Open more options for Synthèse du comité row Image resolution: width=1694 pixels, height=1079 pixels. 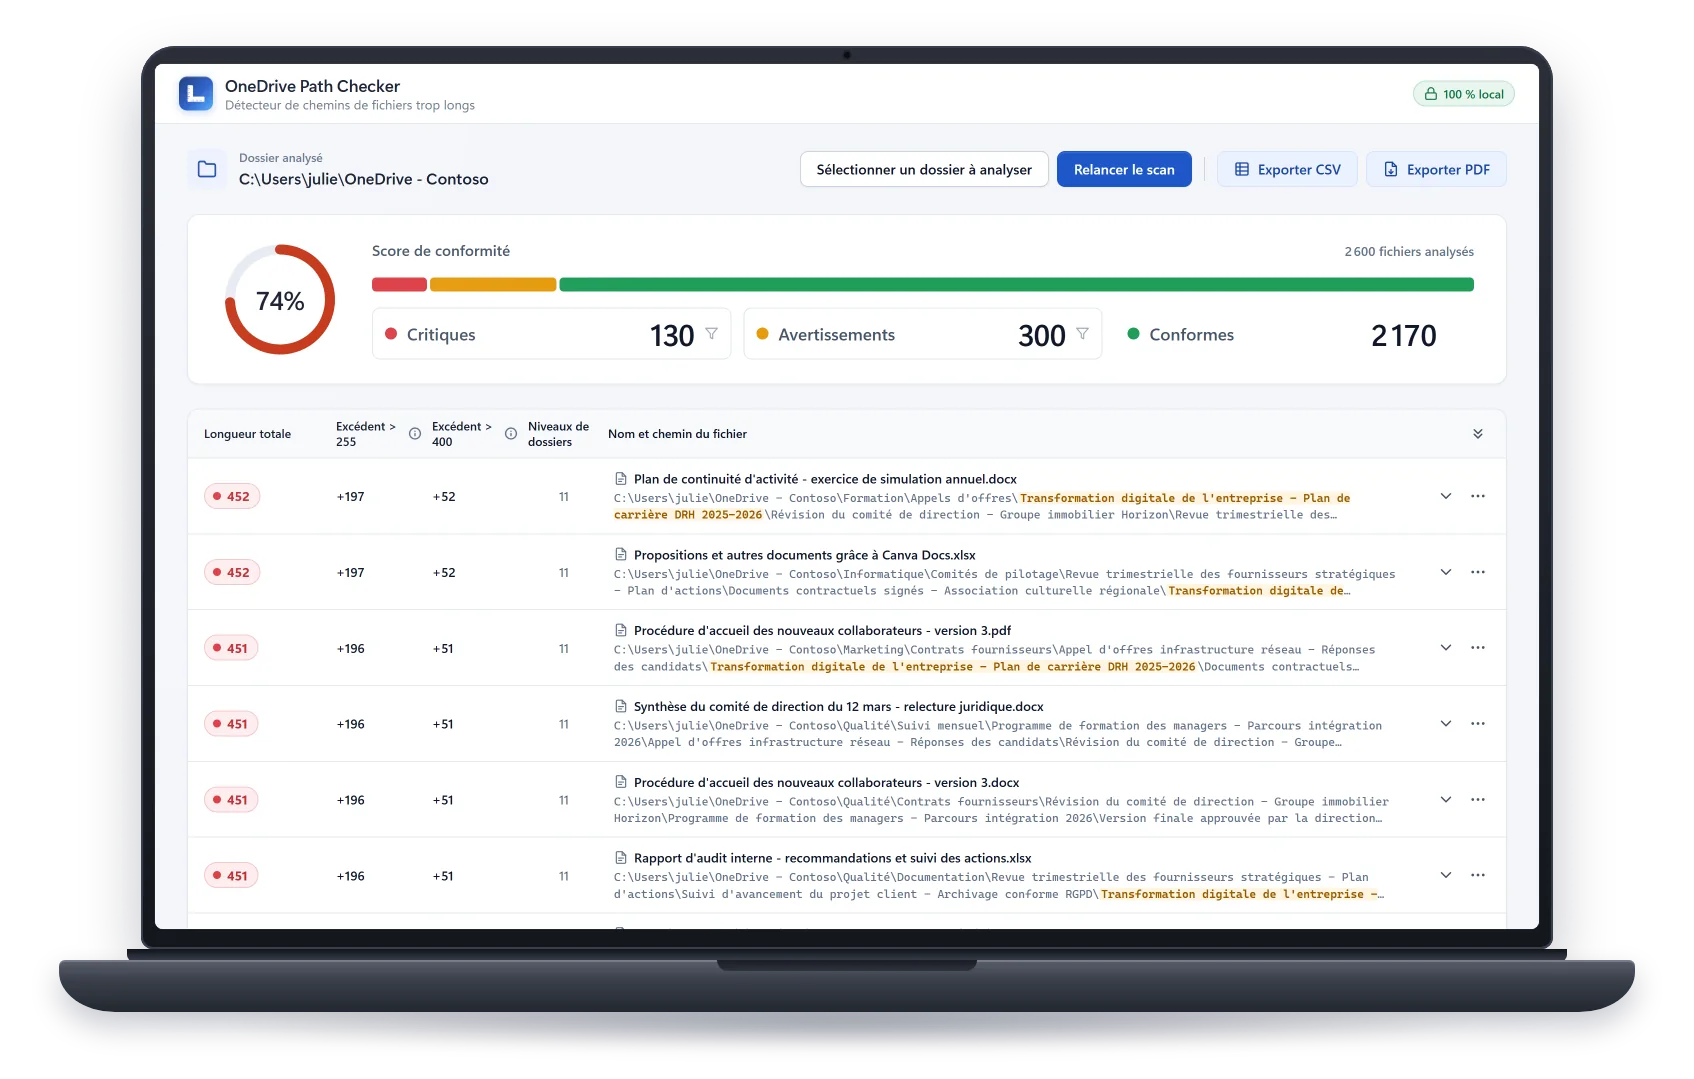point(1478,724)
